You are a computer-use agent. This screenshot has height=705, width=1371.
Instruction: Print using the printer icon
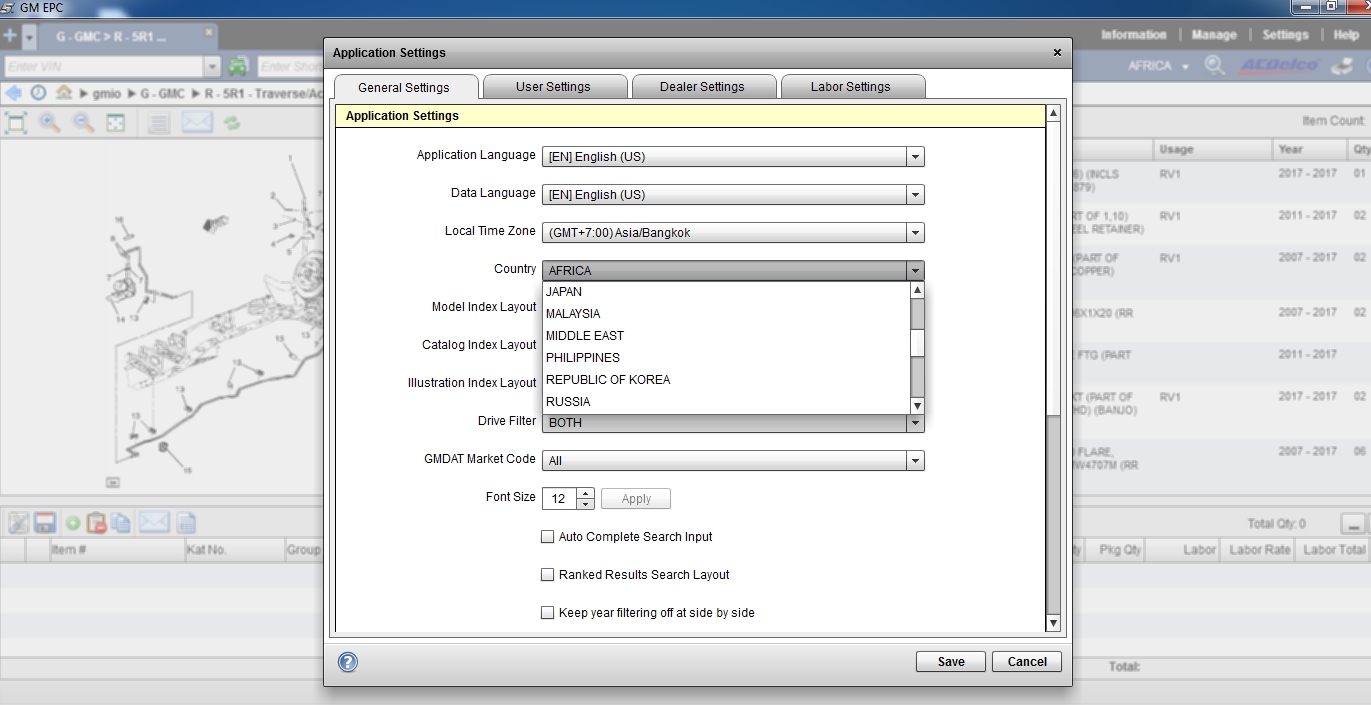(1341, 66)
